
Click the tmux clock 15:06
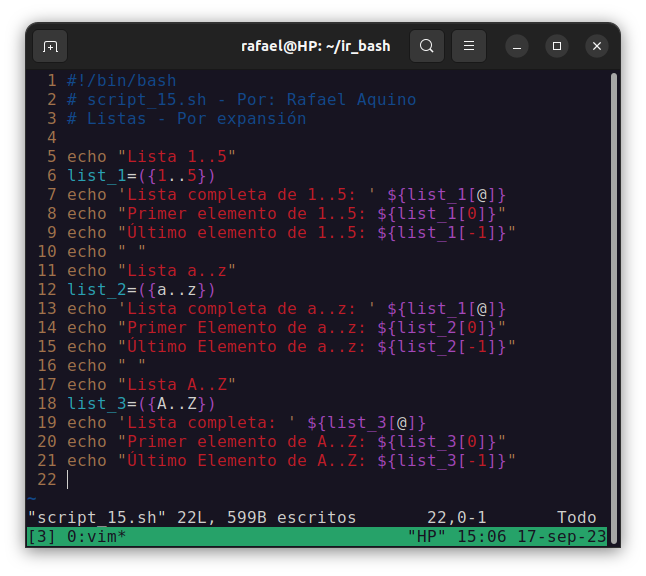pos(482,536)
